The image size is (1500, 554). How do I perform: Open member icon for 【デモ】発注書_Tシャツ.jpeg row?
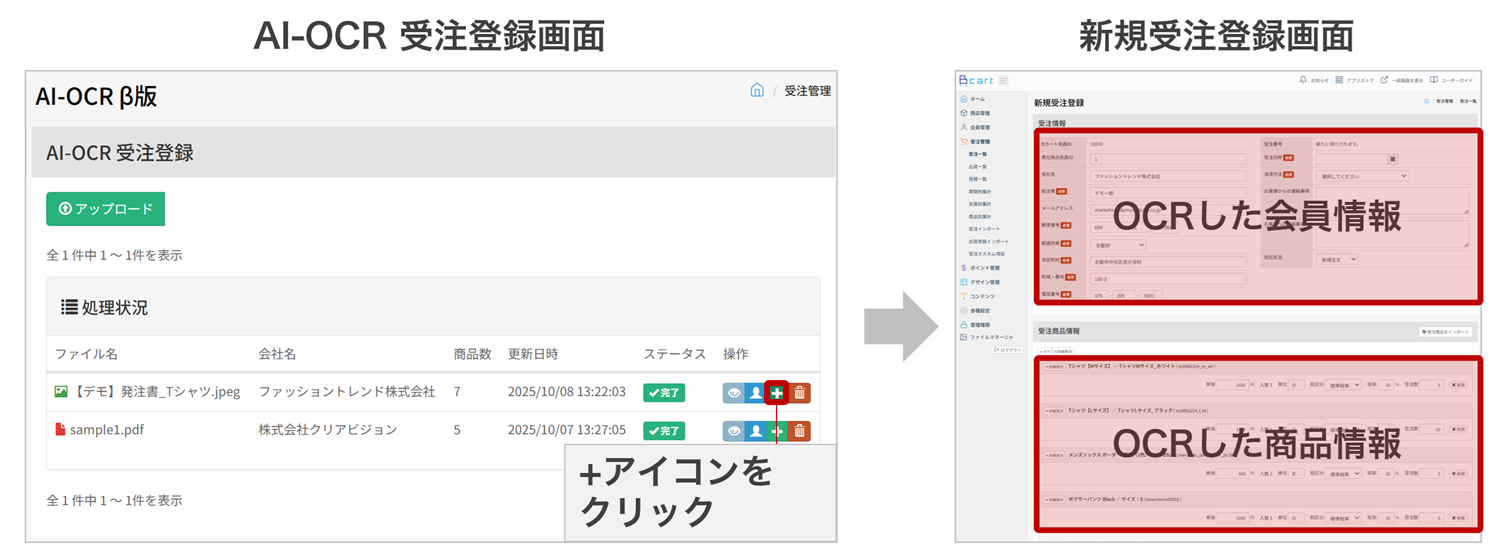[x=756, y=393]
